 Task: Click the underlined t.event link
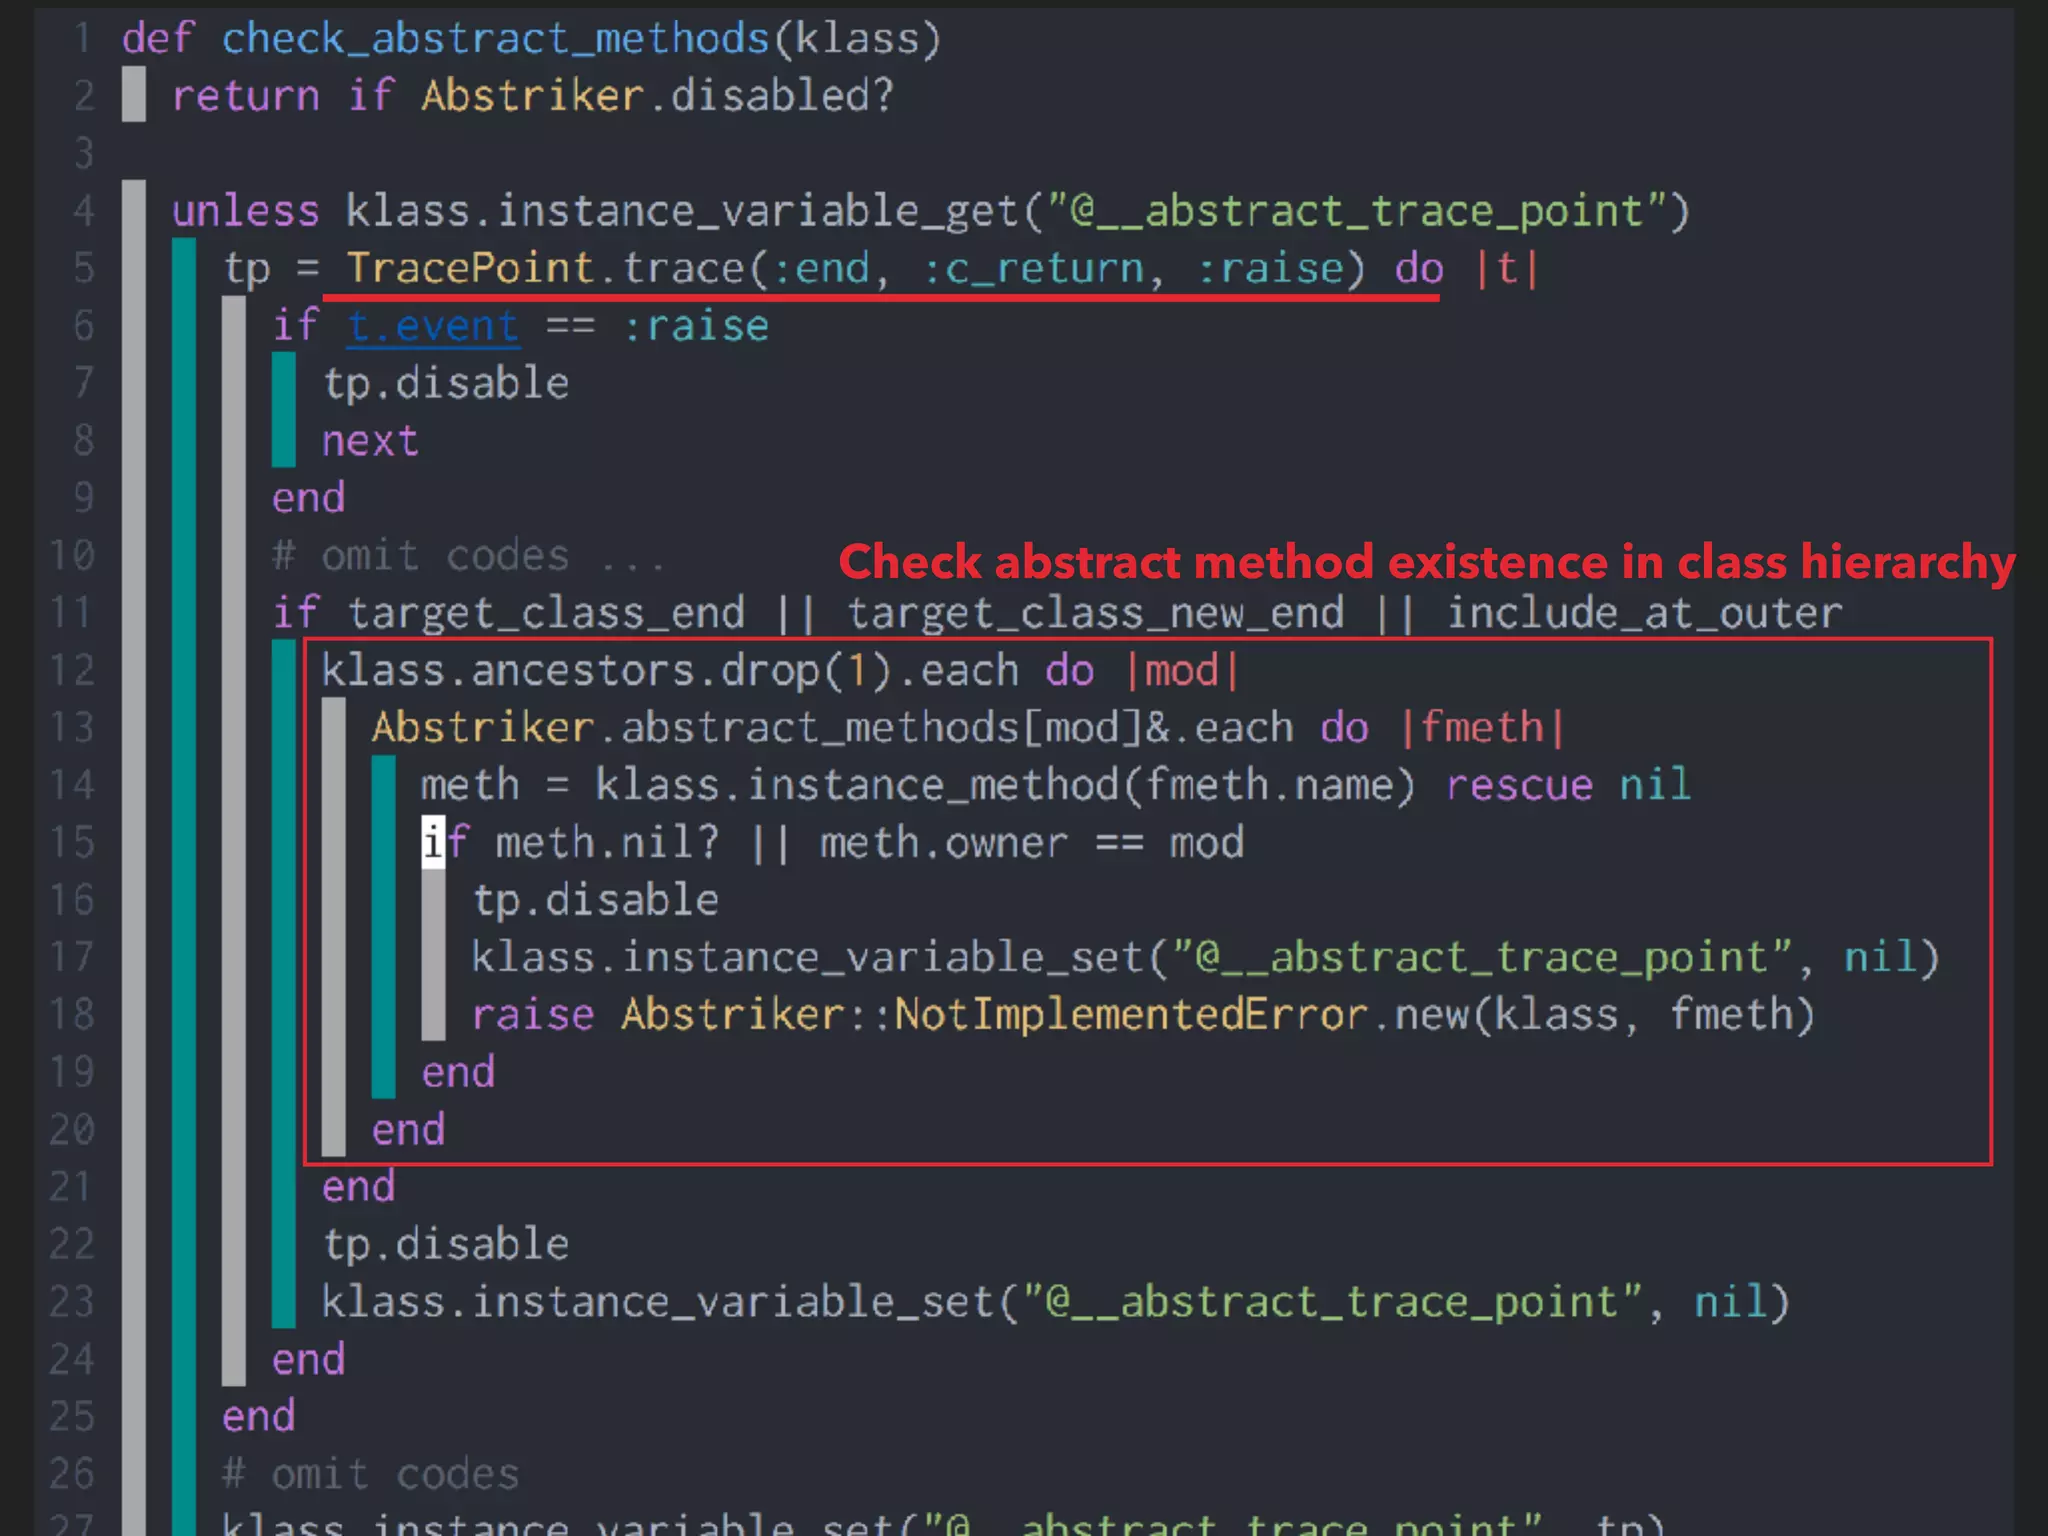click(x=432, y=326)
